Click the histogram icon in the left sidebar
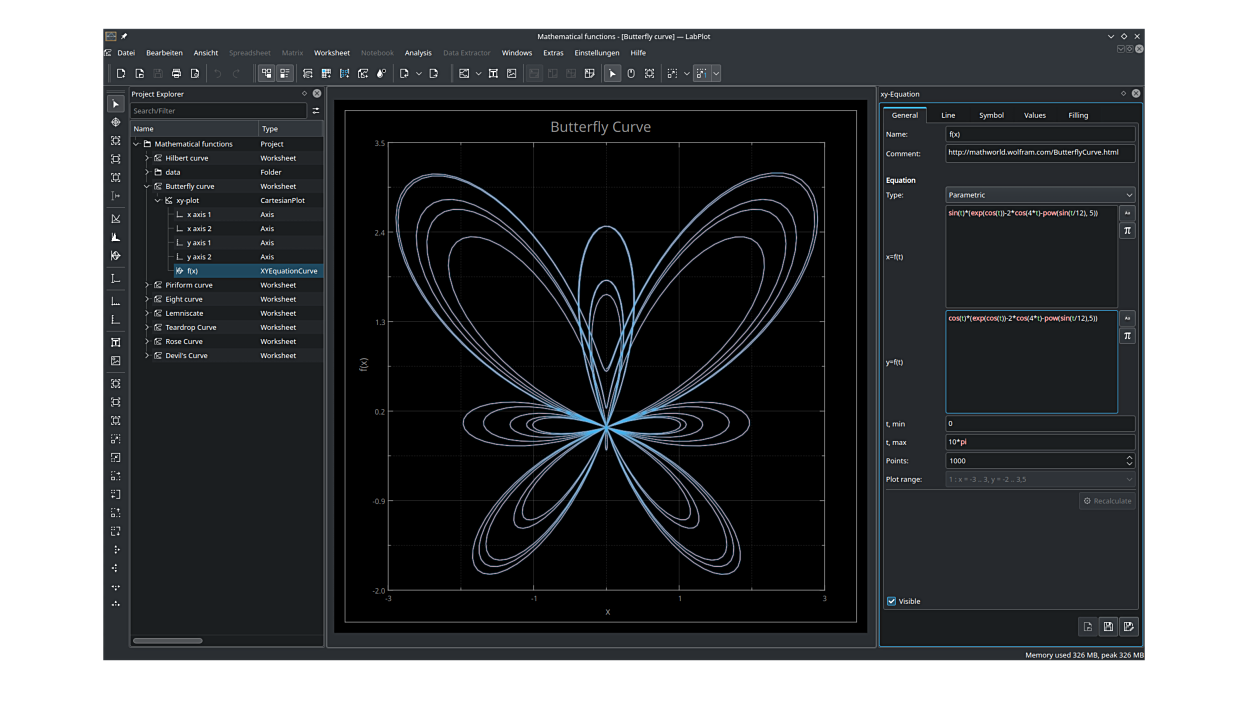1248x702 pixels. (116, 237)
